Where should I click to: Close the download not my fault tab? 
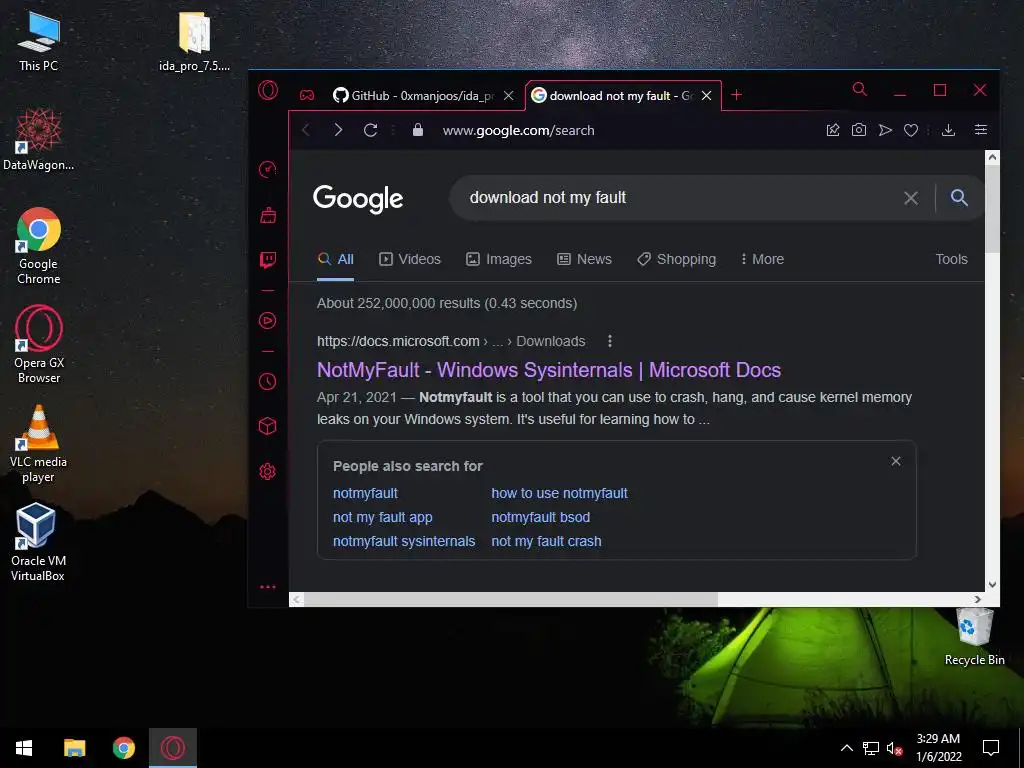pos(706,95)
